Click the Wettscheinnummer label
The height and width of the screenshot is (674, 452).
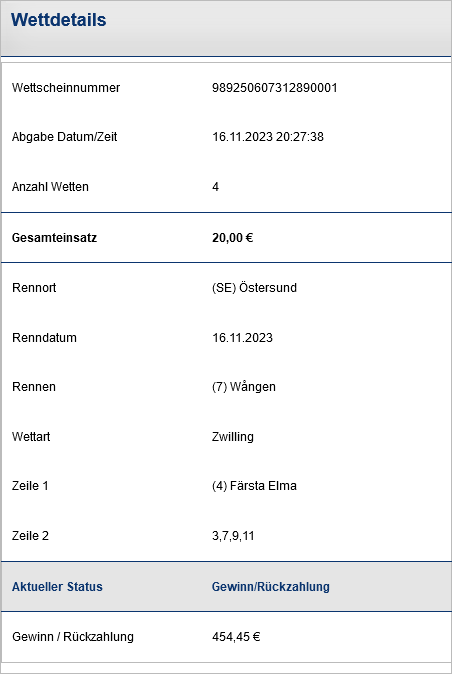(x=66, y=88)
